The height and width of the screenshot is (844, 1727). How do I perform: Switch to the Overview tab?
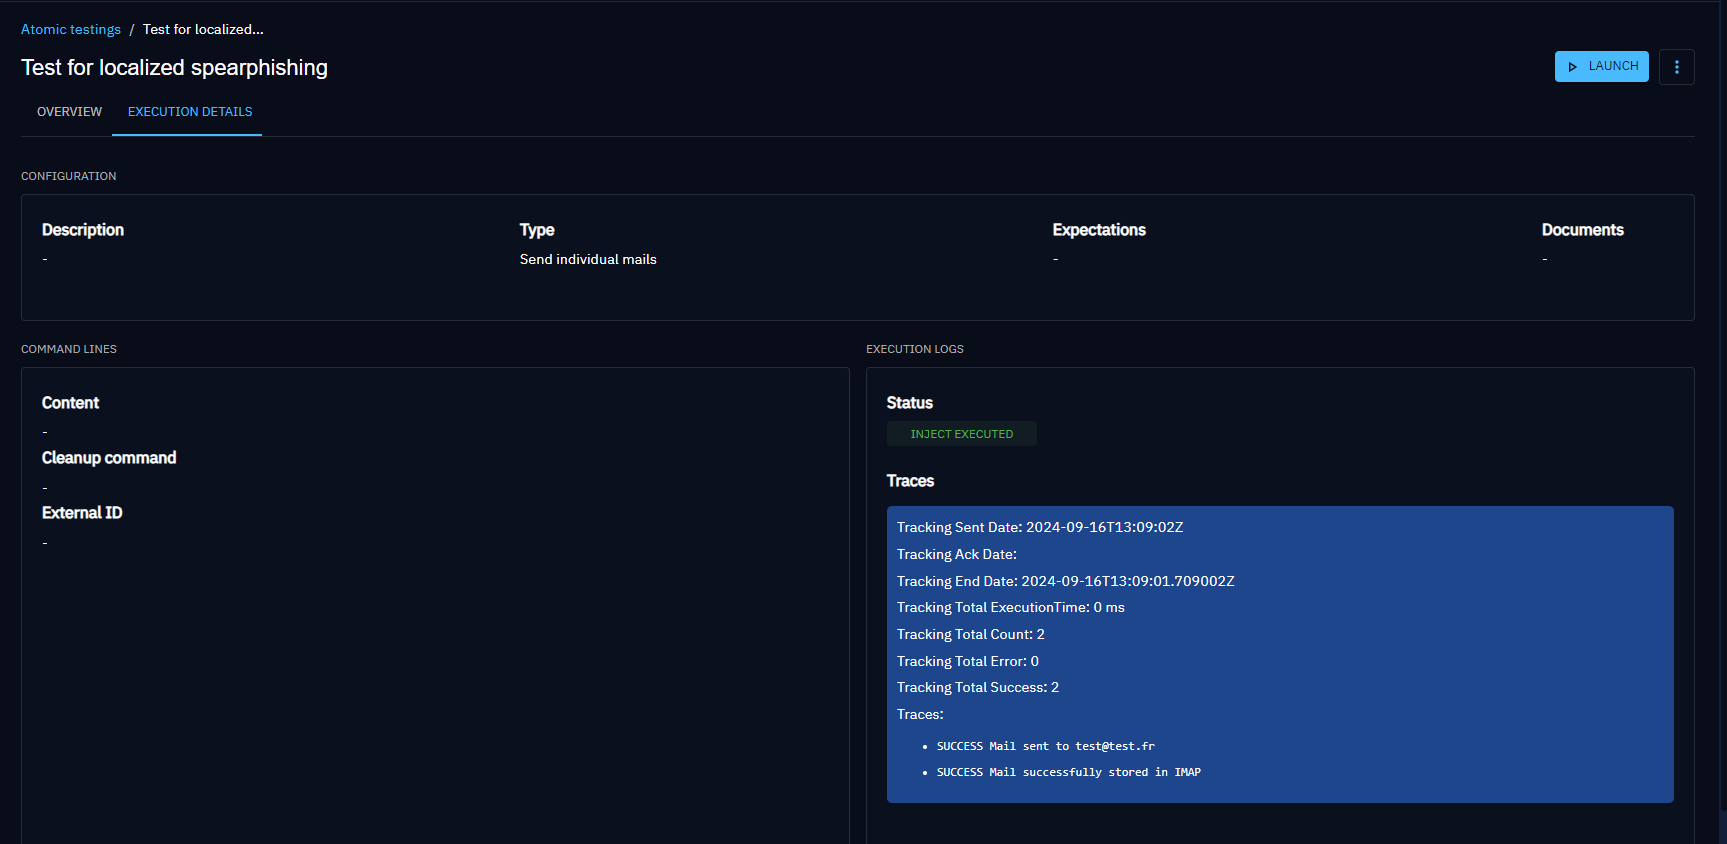click(69, 112)
